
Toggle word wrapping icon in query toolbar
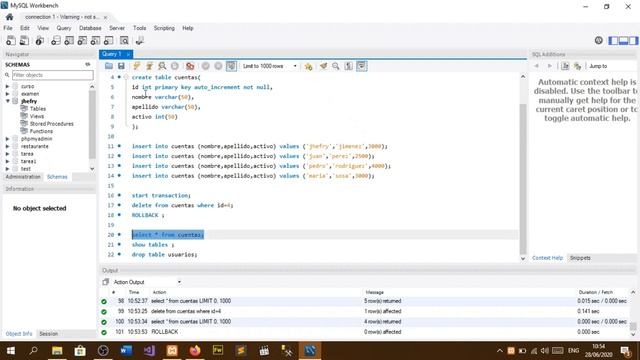tap(362, 66)
